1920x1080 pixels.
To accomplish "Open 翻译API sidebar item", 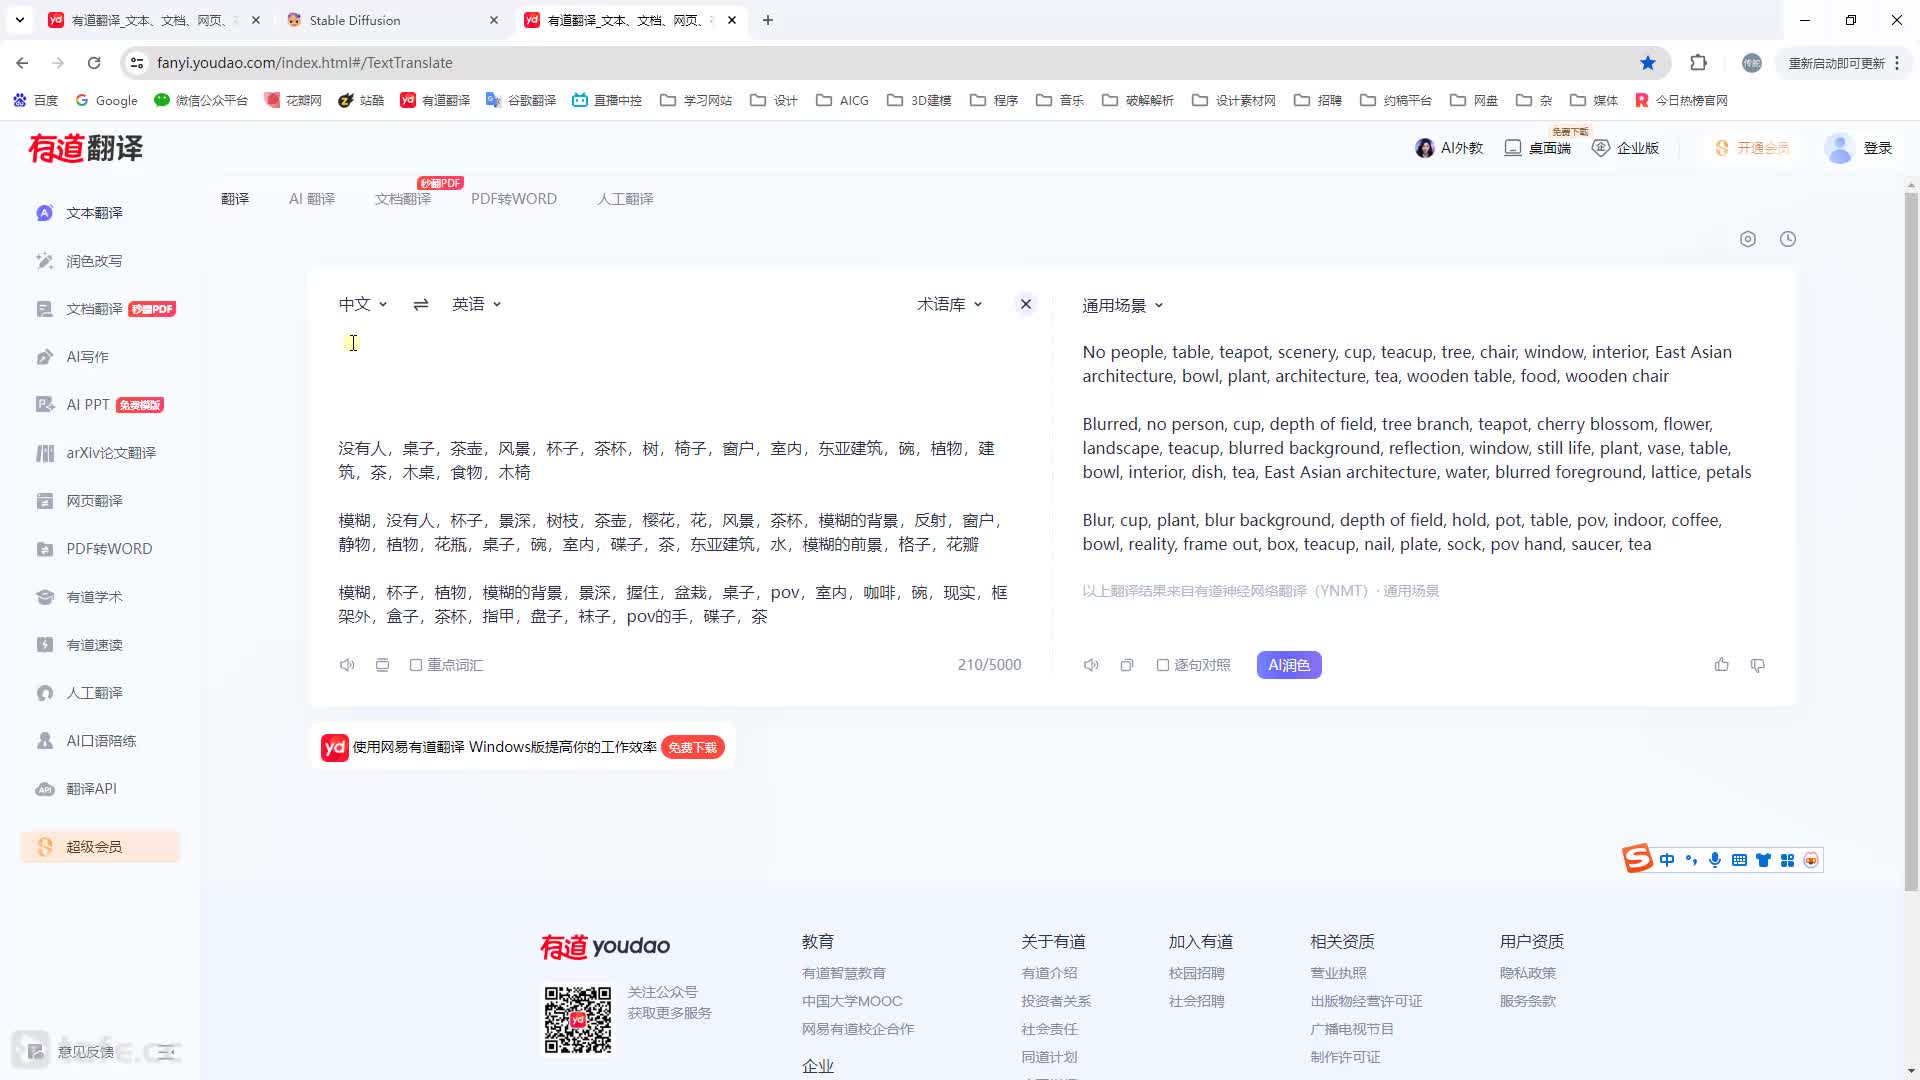I will click(91, 789).
